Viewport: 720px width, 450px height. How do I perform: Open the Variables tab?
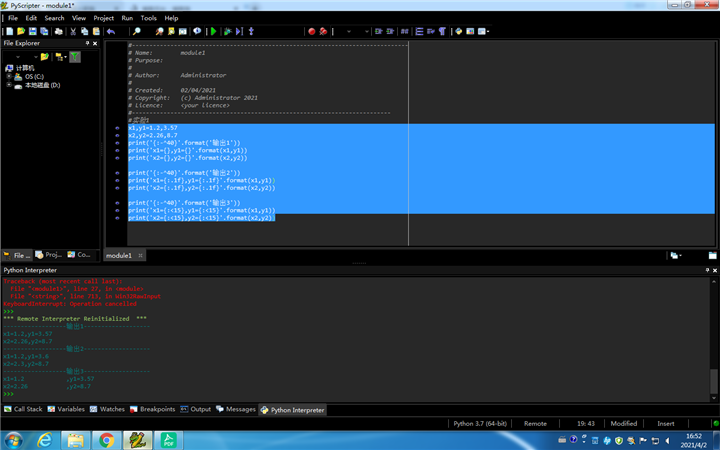pyautogui.click(x=66, y=409)
